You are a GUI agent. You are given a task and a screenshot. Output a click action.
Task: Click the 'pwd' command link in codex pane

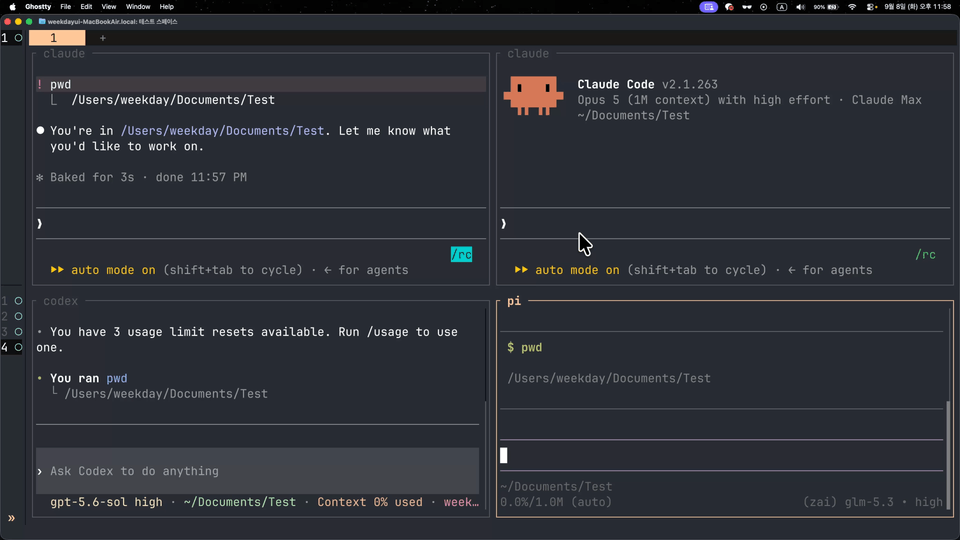pos(117,378)
